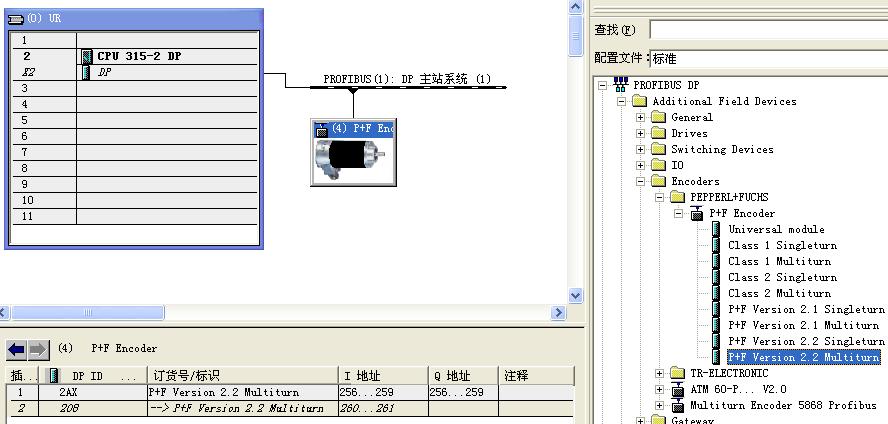Expand the TR-ELECTRONIC folder node
Image resolution: width=888 pixels, height=424 pixels.
(x=659, y=374)
